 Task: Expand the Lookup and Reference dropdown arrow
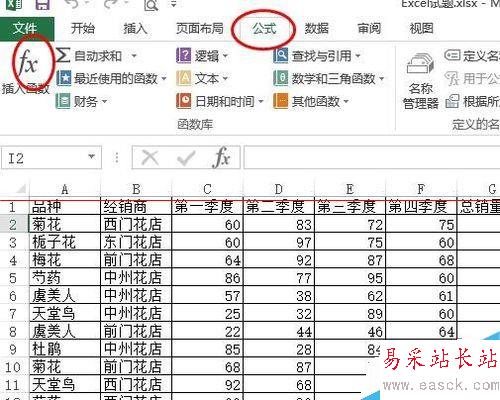click(x=358, y=56)
